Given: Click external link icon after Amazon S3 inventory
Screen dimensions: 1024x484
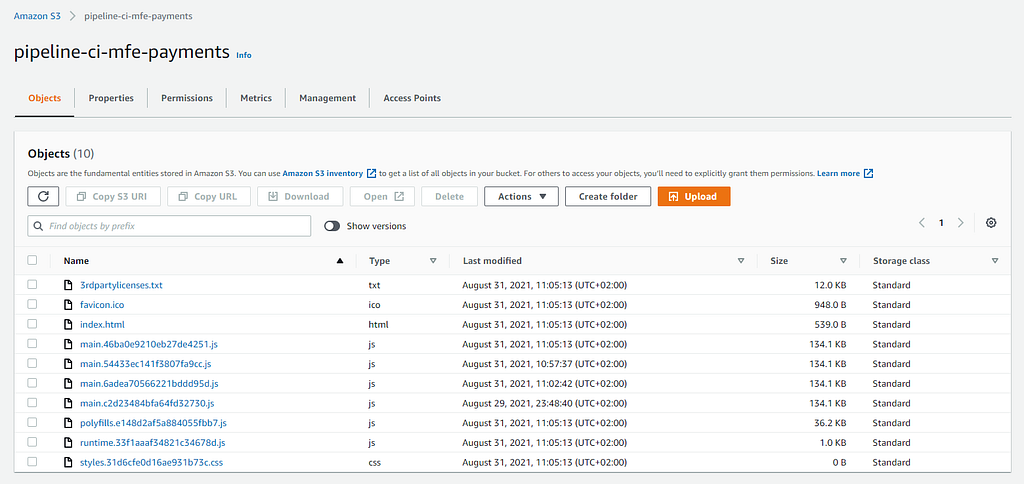Looking at the screenshot, I should coord(372,174).
